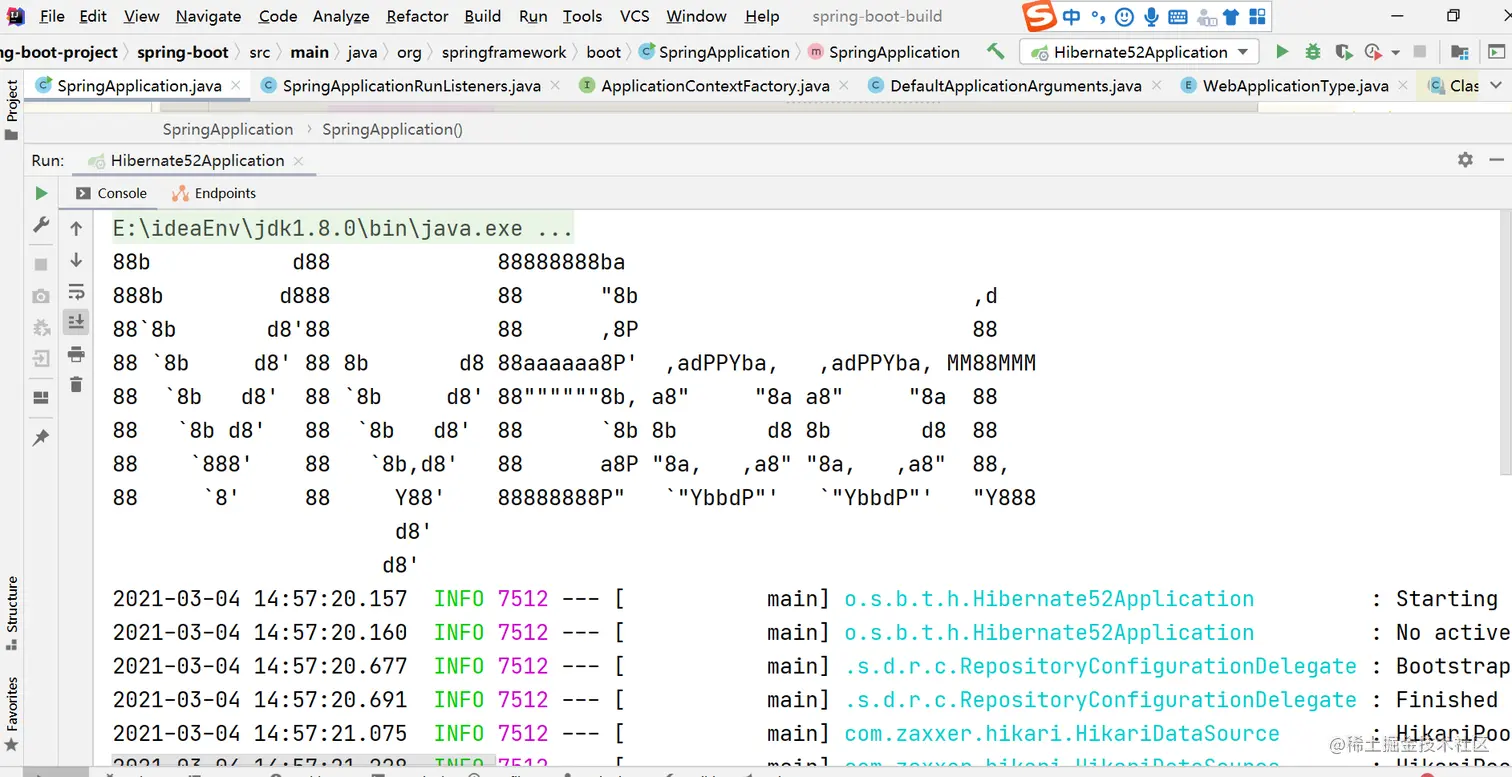Hide the Run tool window
This screenshot has width=1512, height=777.
(x=1497, y=160)
